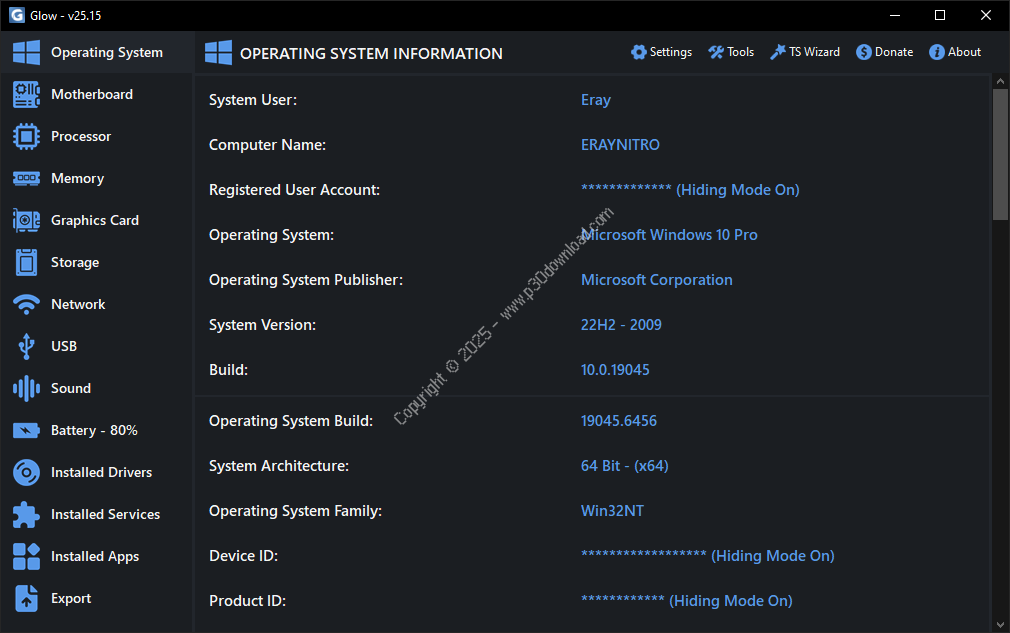Launch the TS Wizard

(805, 52)
